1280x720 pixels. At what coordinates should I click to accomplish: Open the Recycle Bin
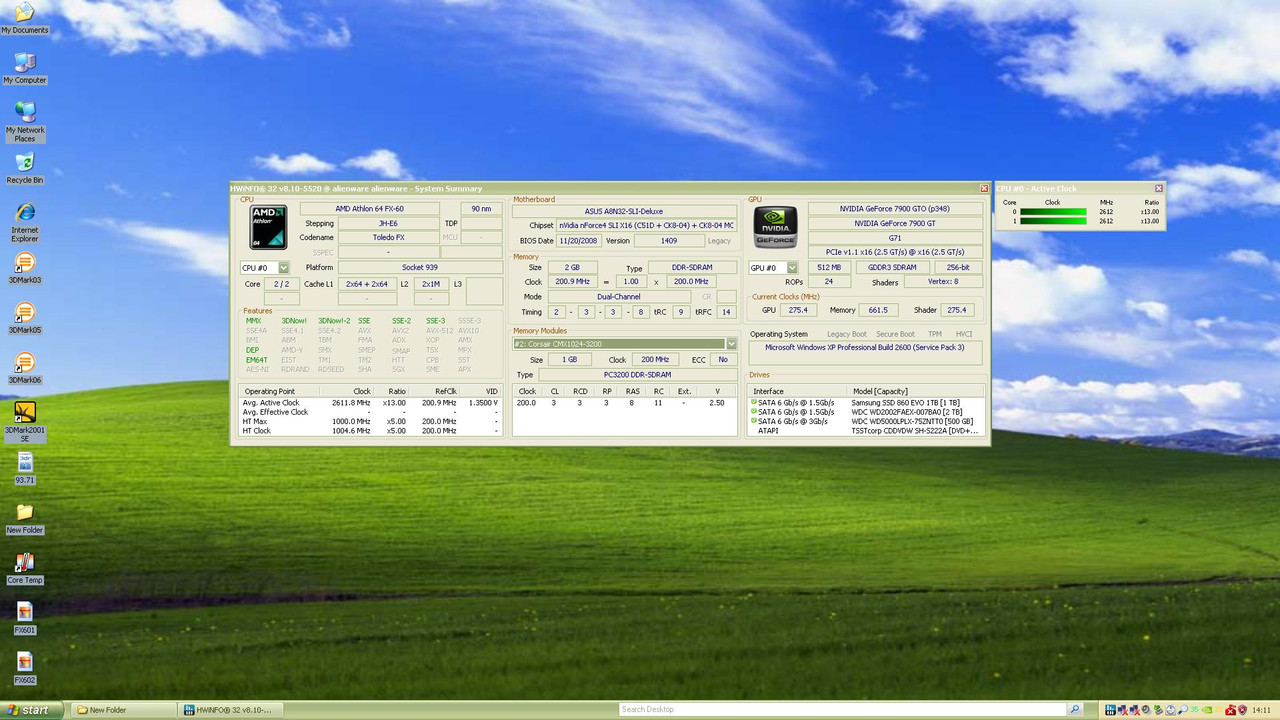click(x=24, y=168)
